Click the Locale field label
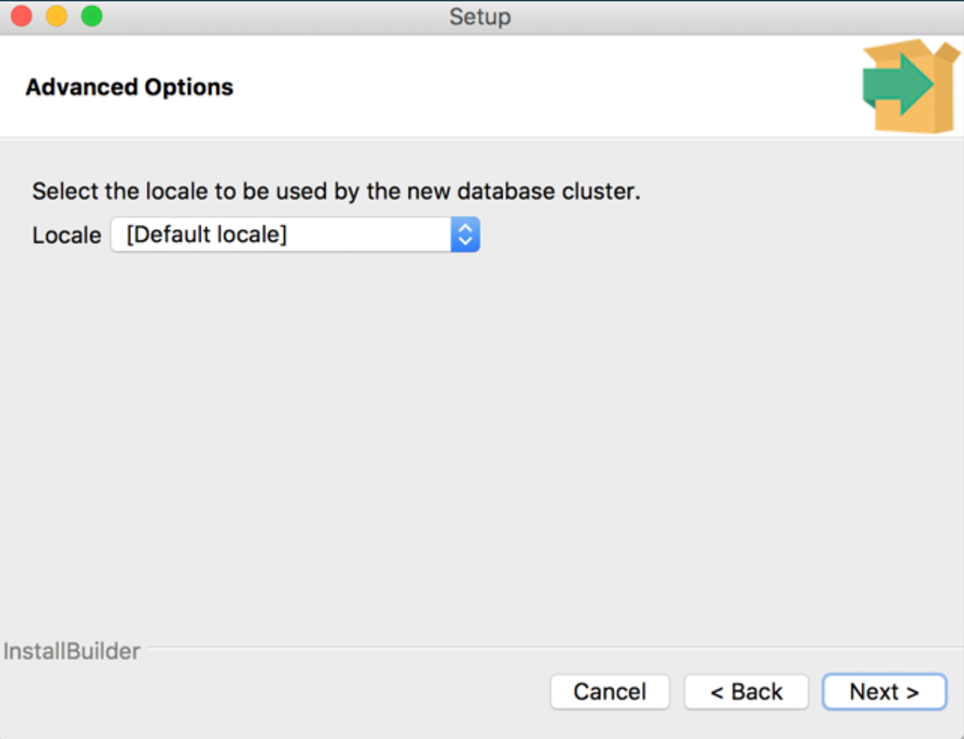The height and width of the screenshot is (739, 964). 66,236
